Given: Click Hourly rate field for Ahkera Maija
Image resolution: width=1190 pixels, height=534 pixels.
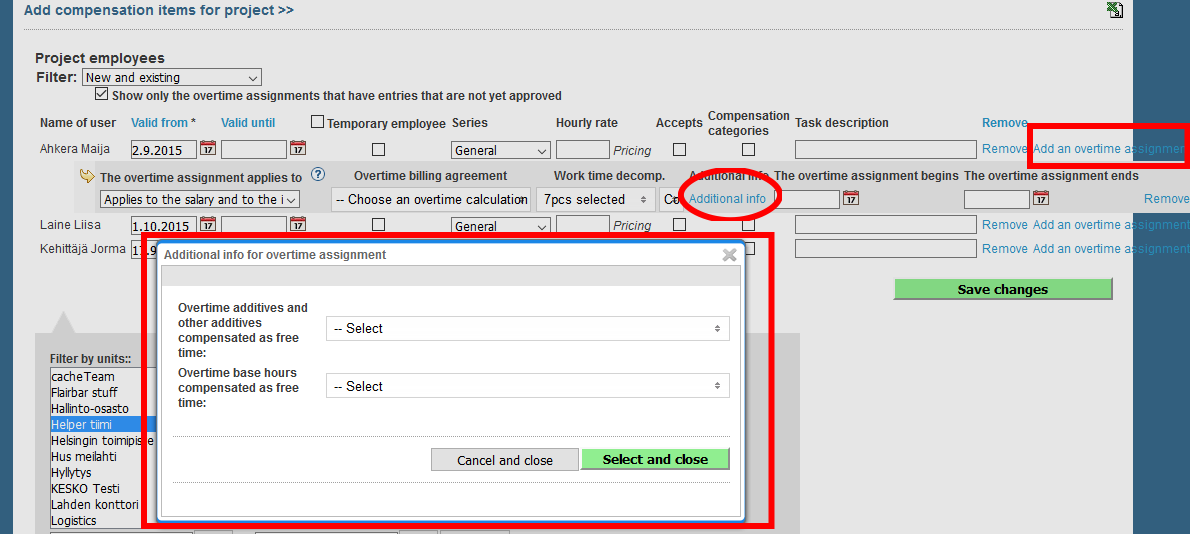Looking at the screenshot, I should point(582,150).
